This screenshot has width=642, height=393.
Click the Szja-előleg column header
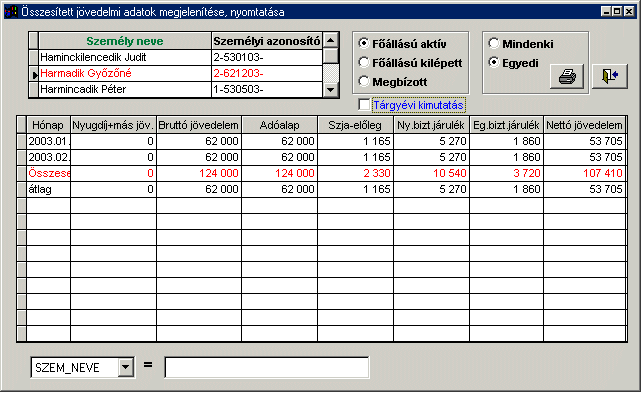click(355, 125)
